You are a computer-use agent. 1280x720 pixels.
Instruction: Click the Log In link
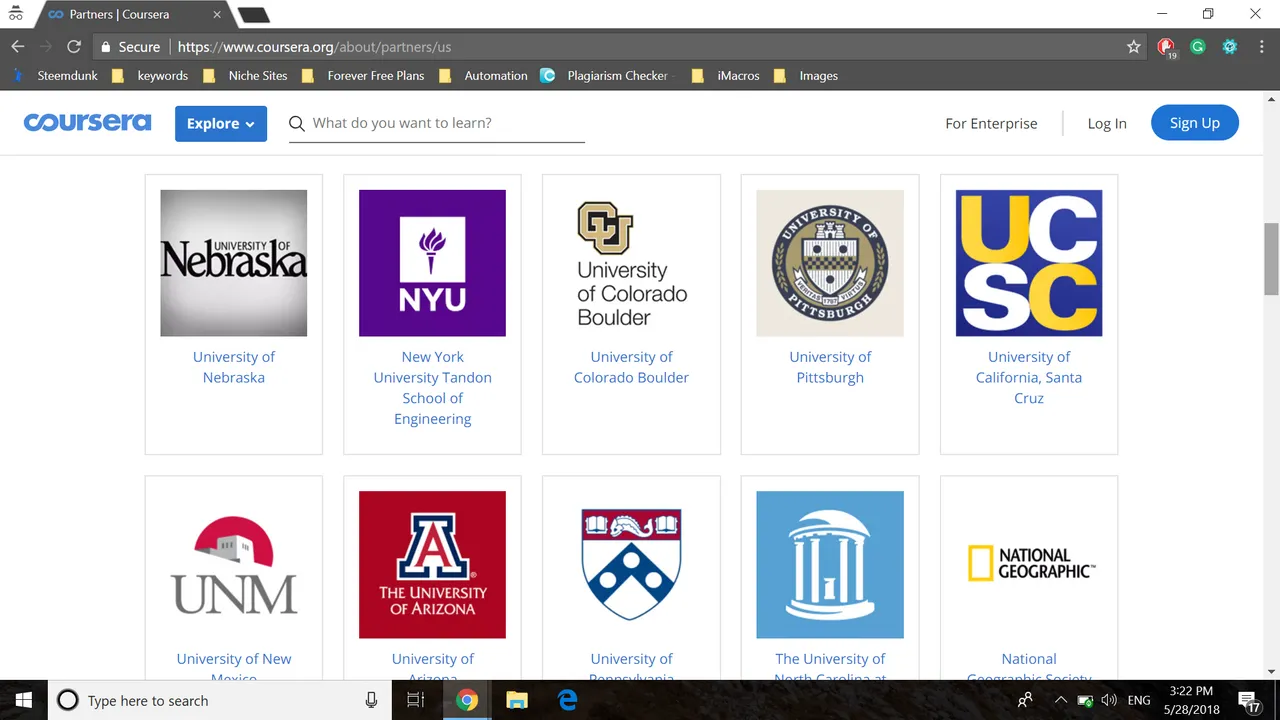[1107, 123]
